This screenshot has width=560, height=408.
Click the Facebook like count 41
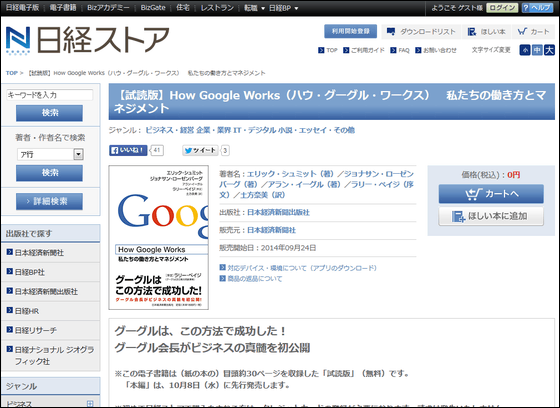(157, 150)
